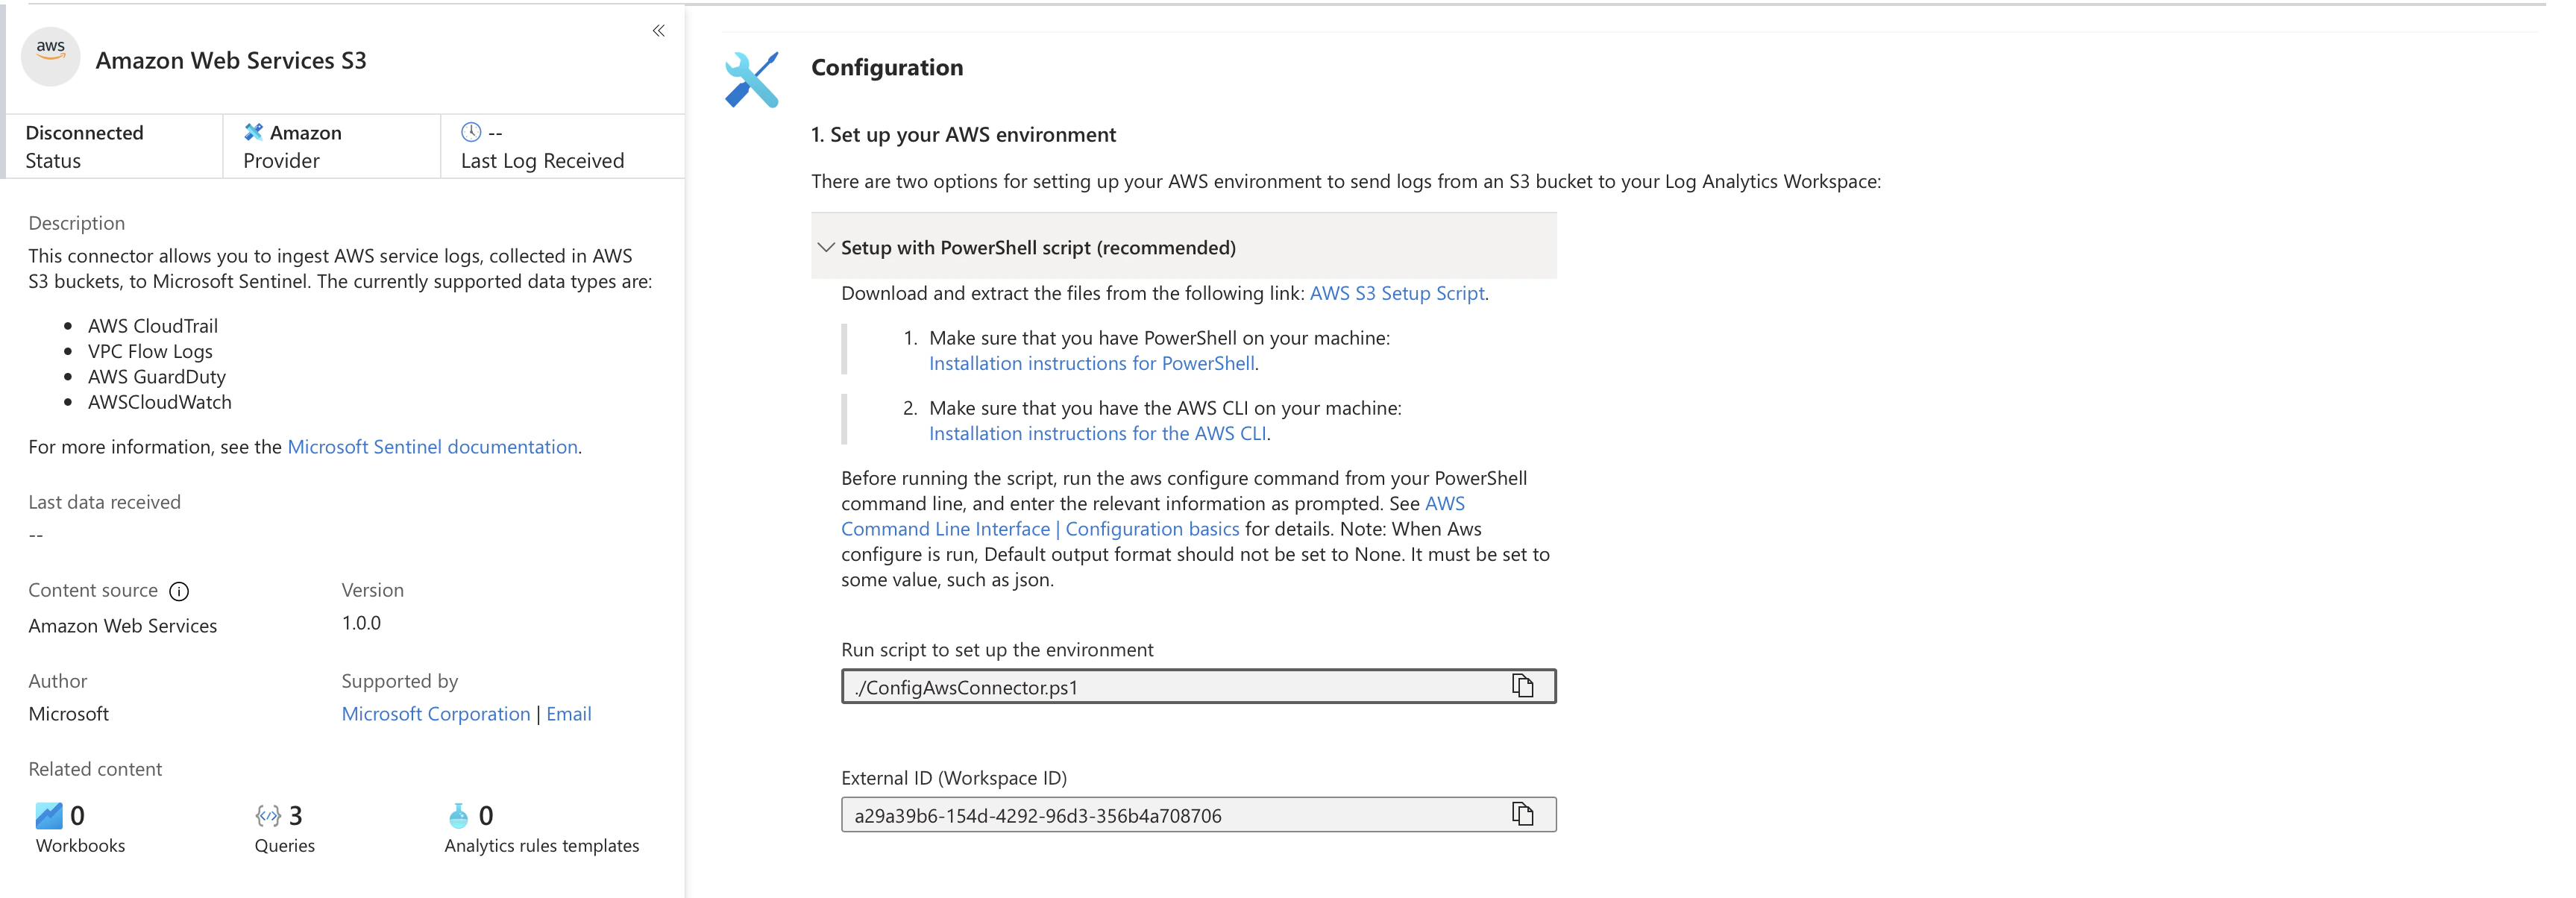Open Installation instructions for PowerShell
This screenshot has width=2576, height=898.
1091,363
